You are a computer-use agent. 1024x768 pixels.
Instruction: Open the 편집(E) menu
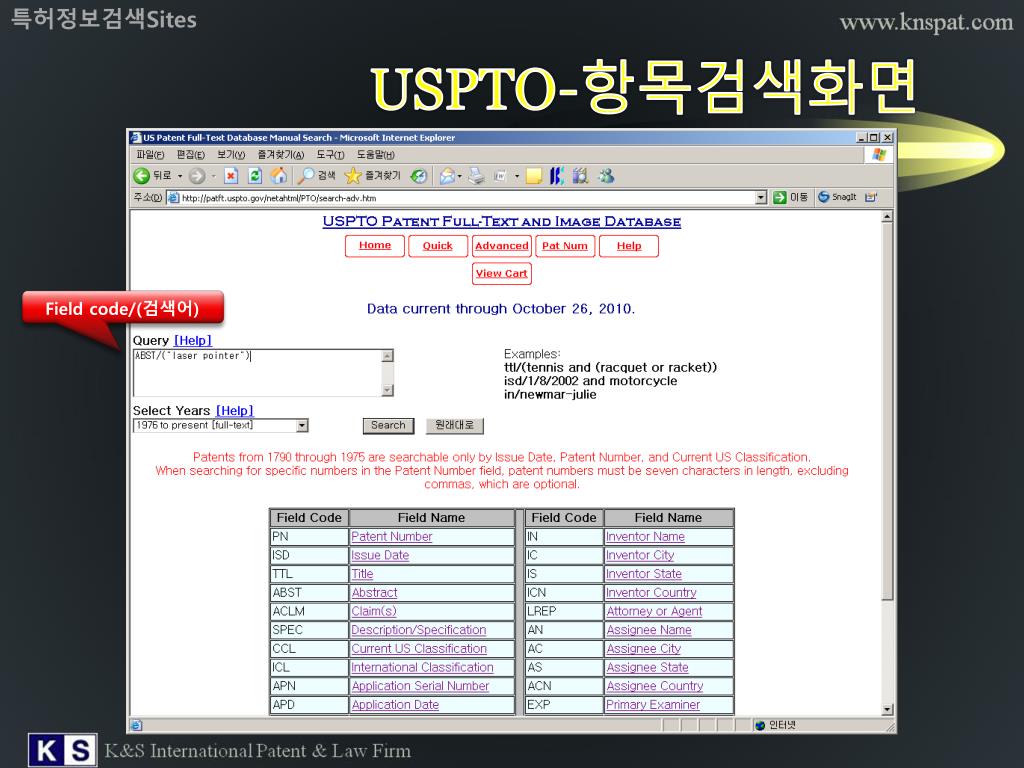pos(191,155)
